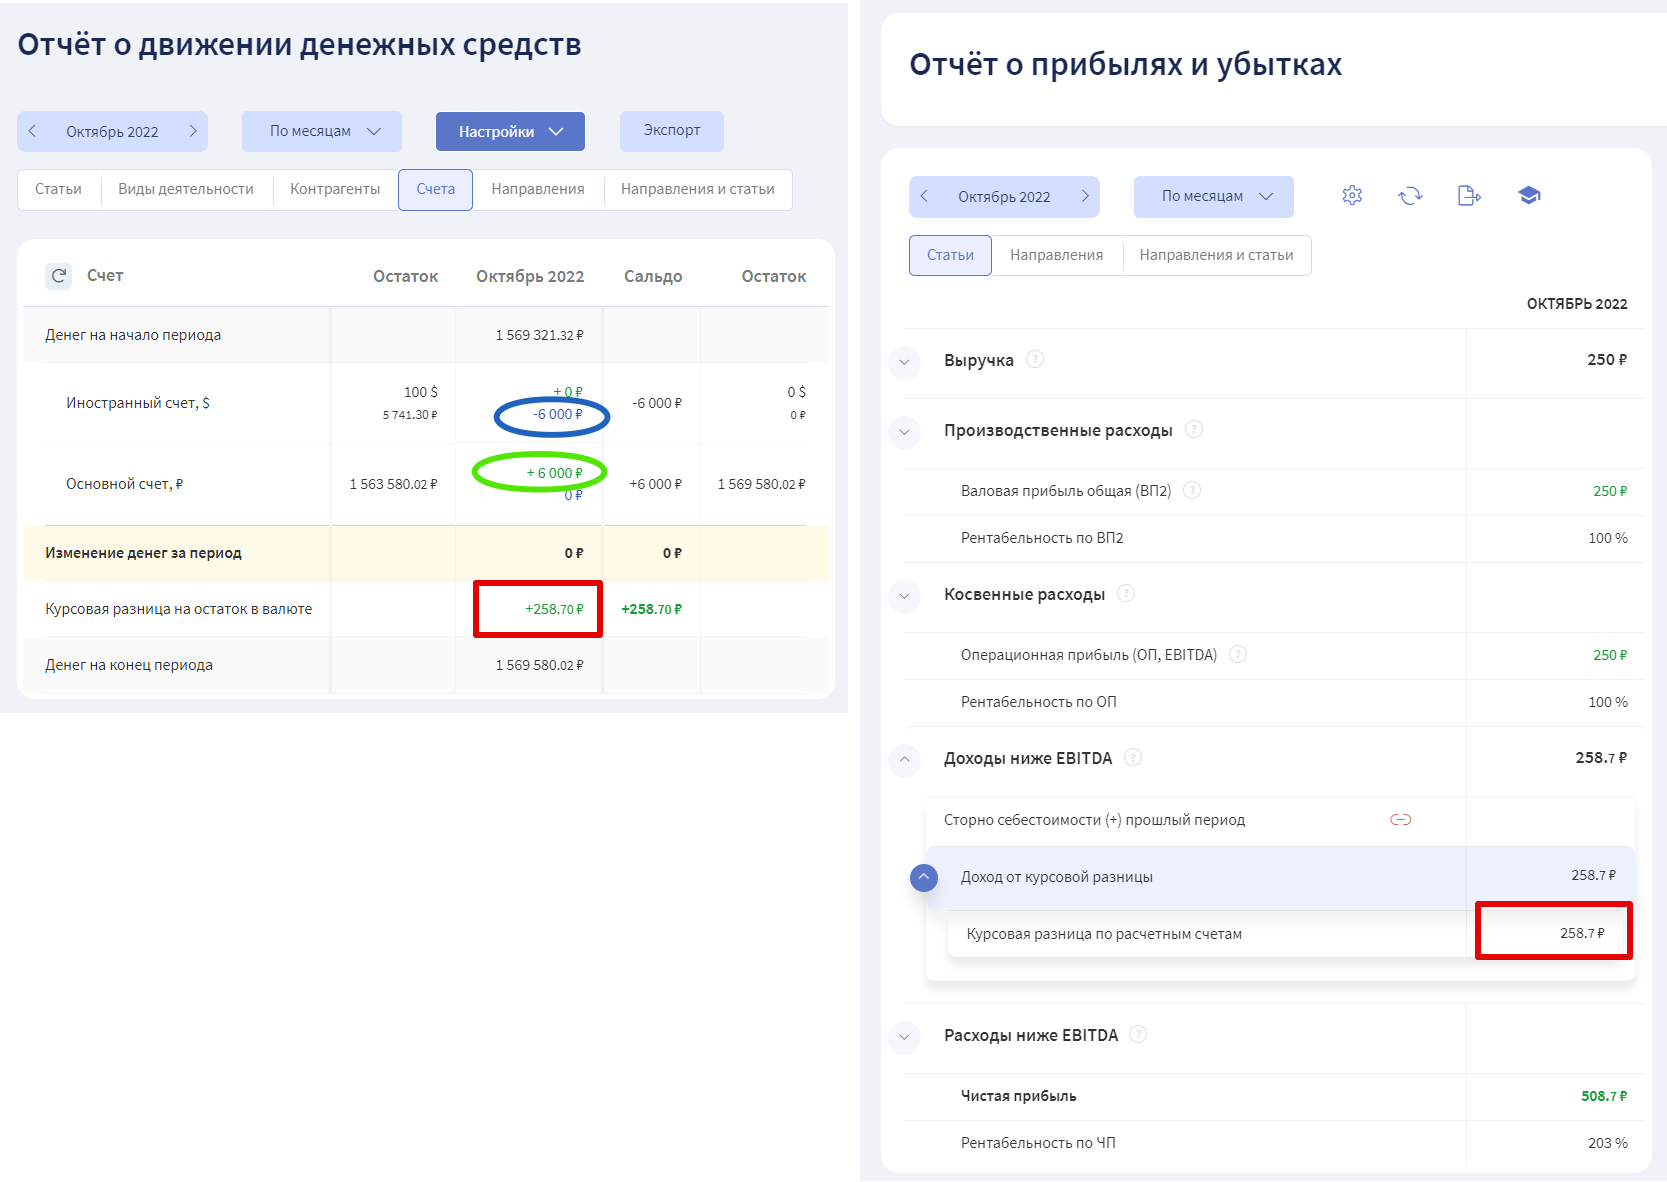Switch to Контрагенты tab
The width and height of the screenshot is (1667, 1182).
click(335, 189)
